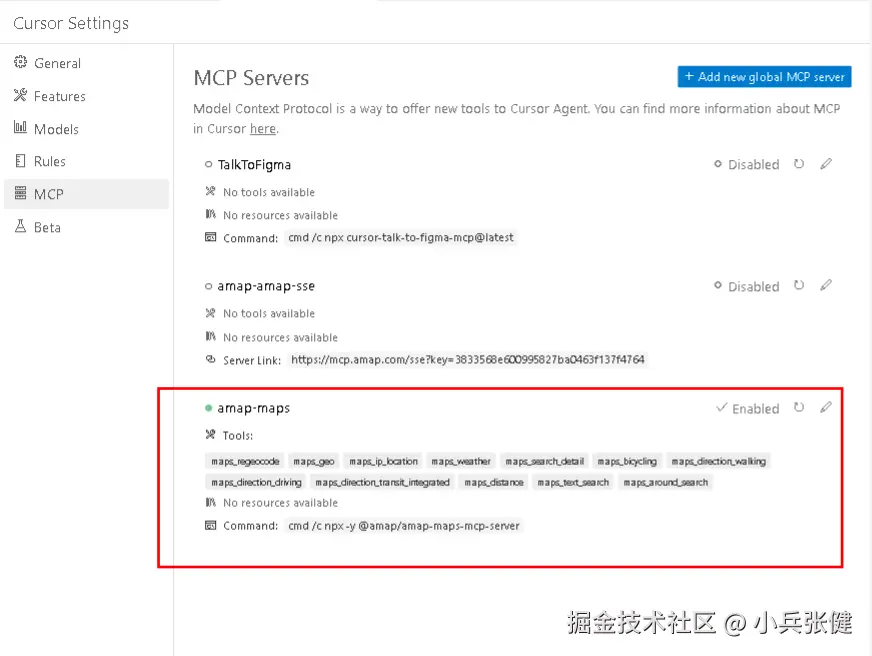Click amap-amap-sse 'No resources available' icon
The height and width of the screenshot is (656, 872).
coord(210,336)
